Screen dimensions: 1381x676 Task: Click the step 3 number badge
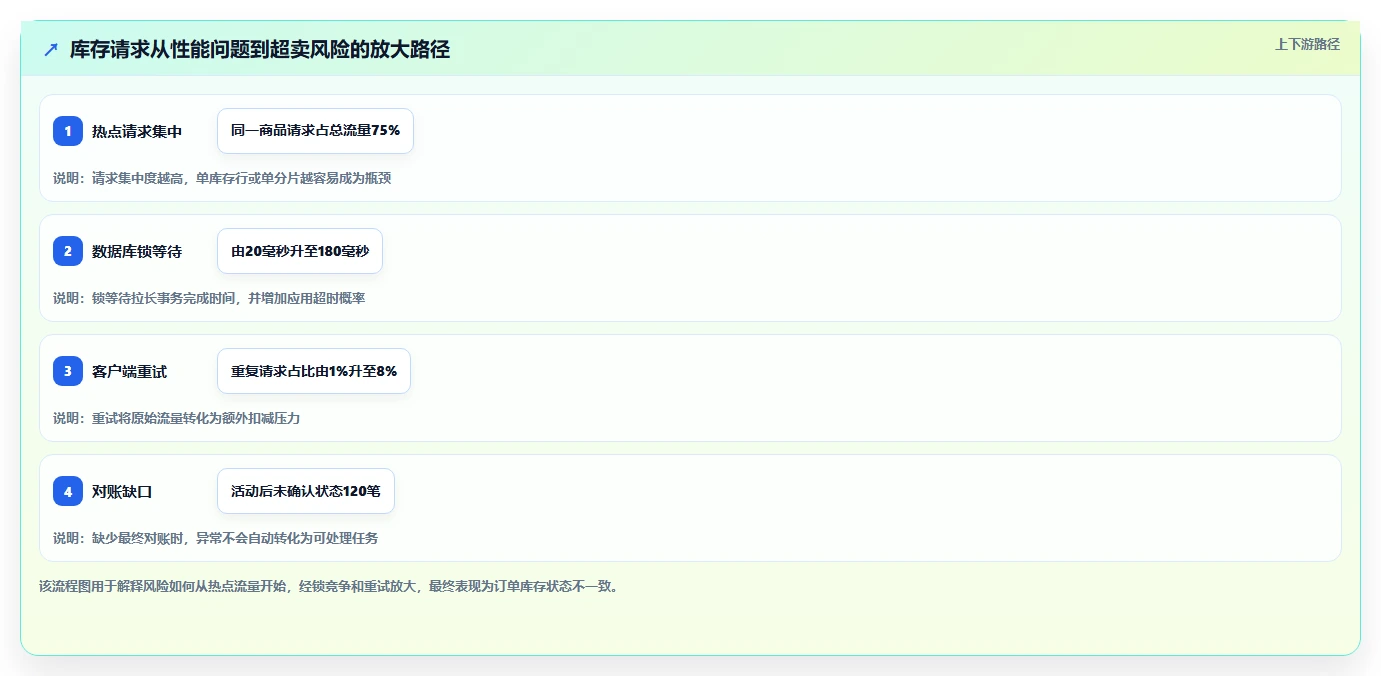click(x=68, y=371)
